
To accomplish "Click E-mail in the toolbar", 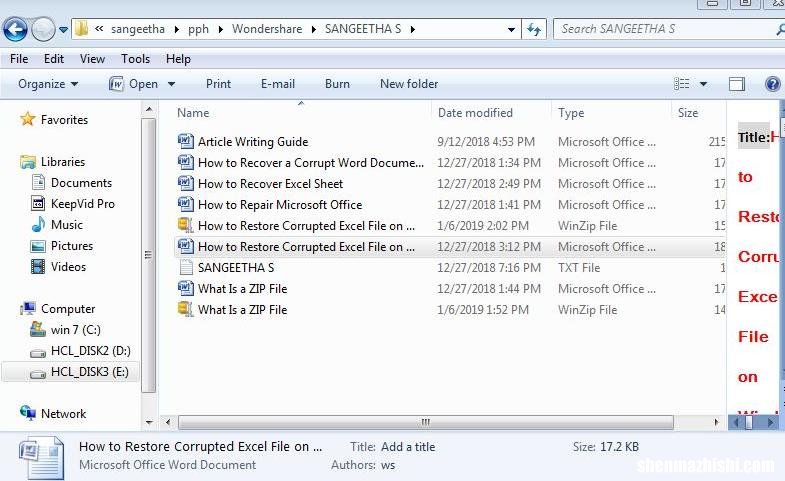I will (278, 84).
